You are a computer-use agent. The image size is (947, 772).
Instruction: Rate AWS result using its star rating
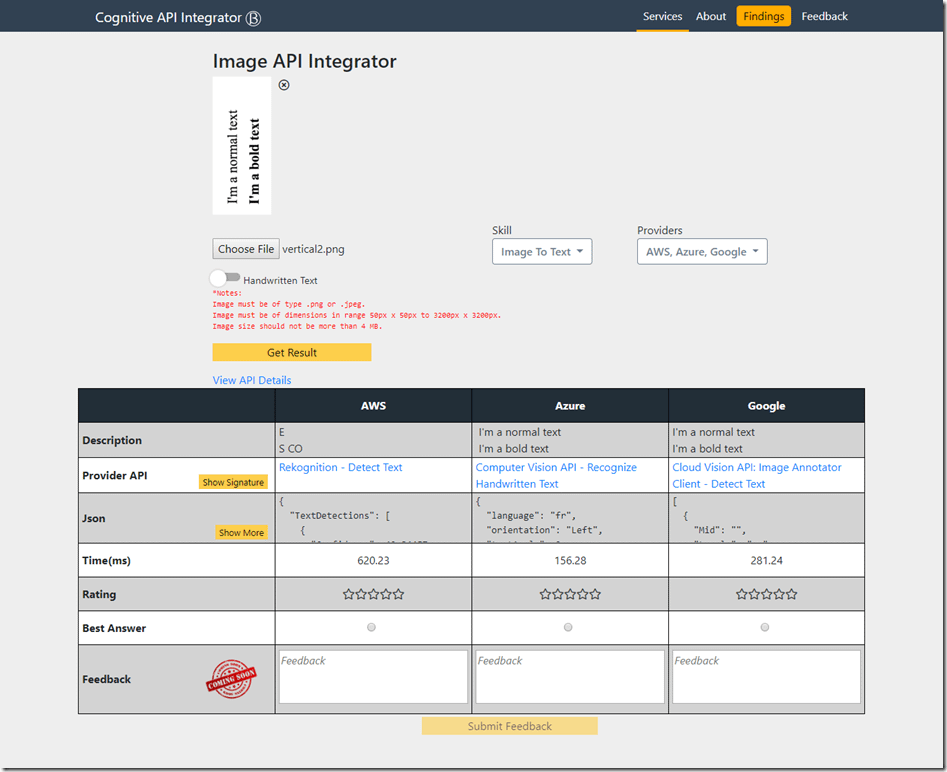coord(373,594)
